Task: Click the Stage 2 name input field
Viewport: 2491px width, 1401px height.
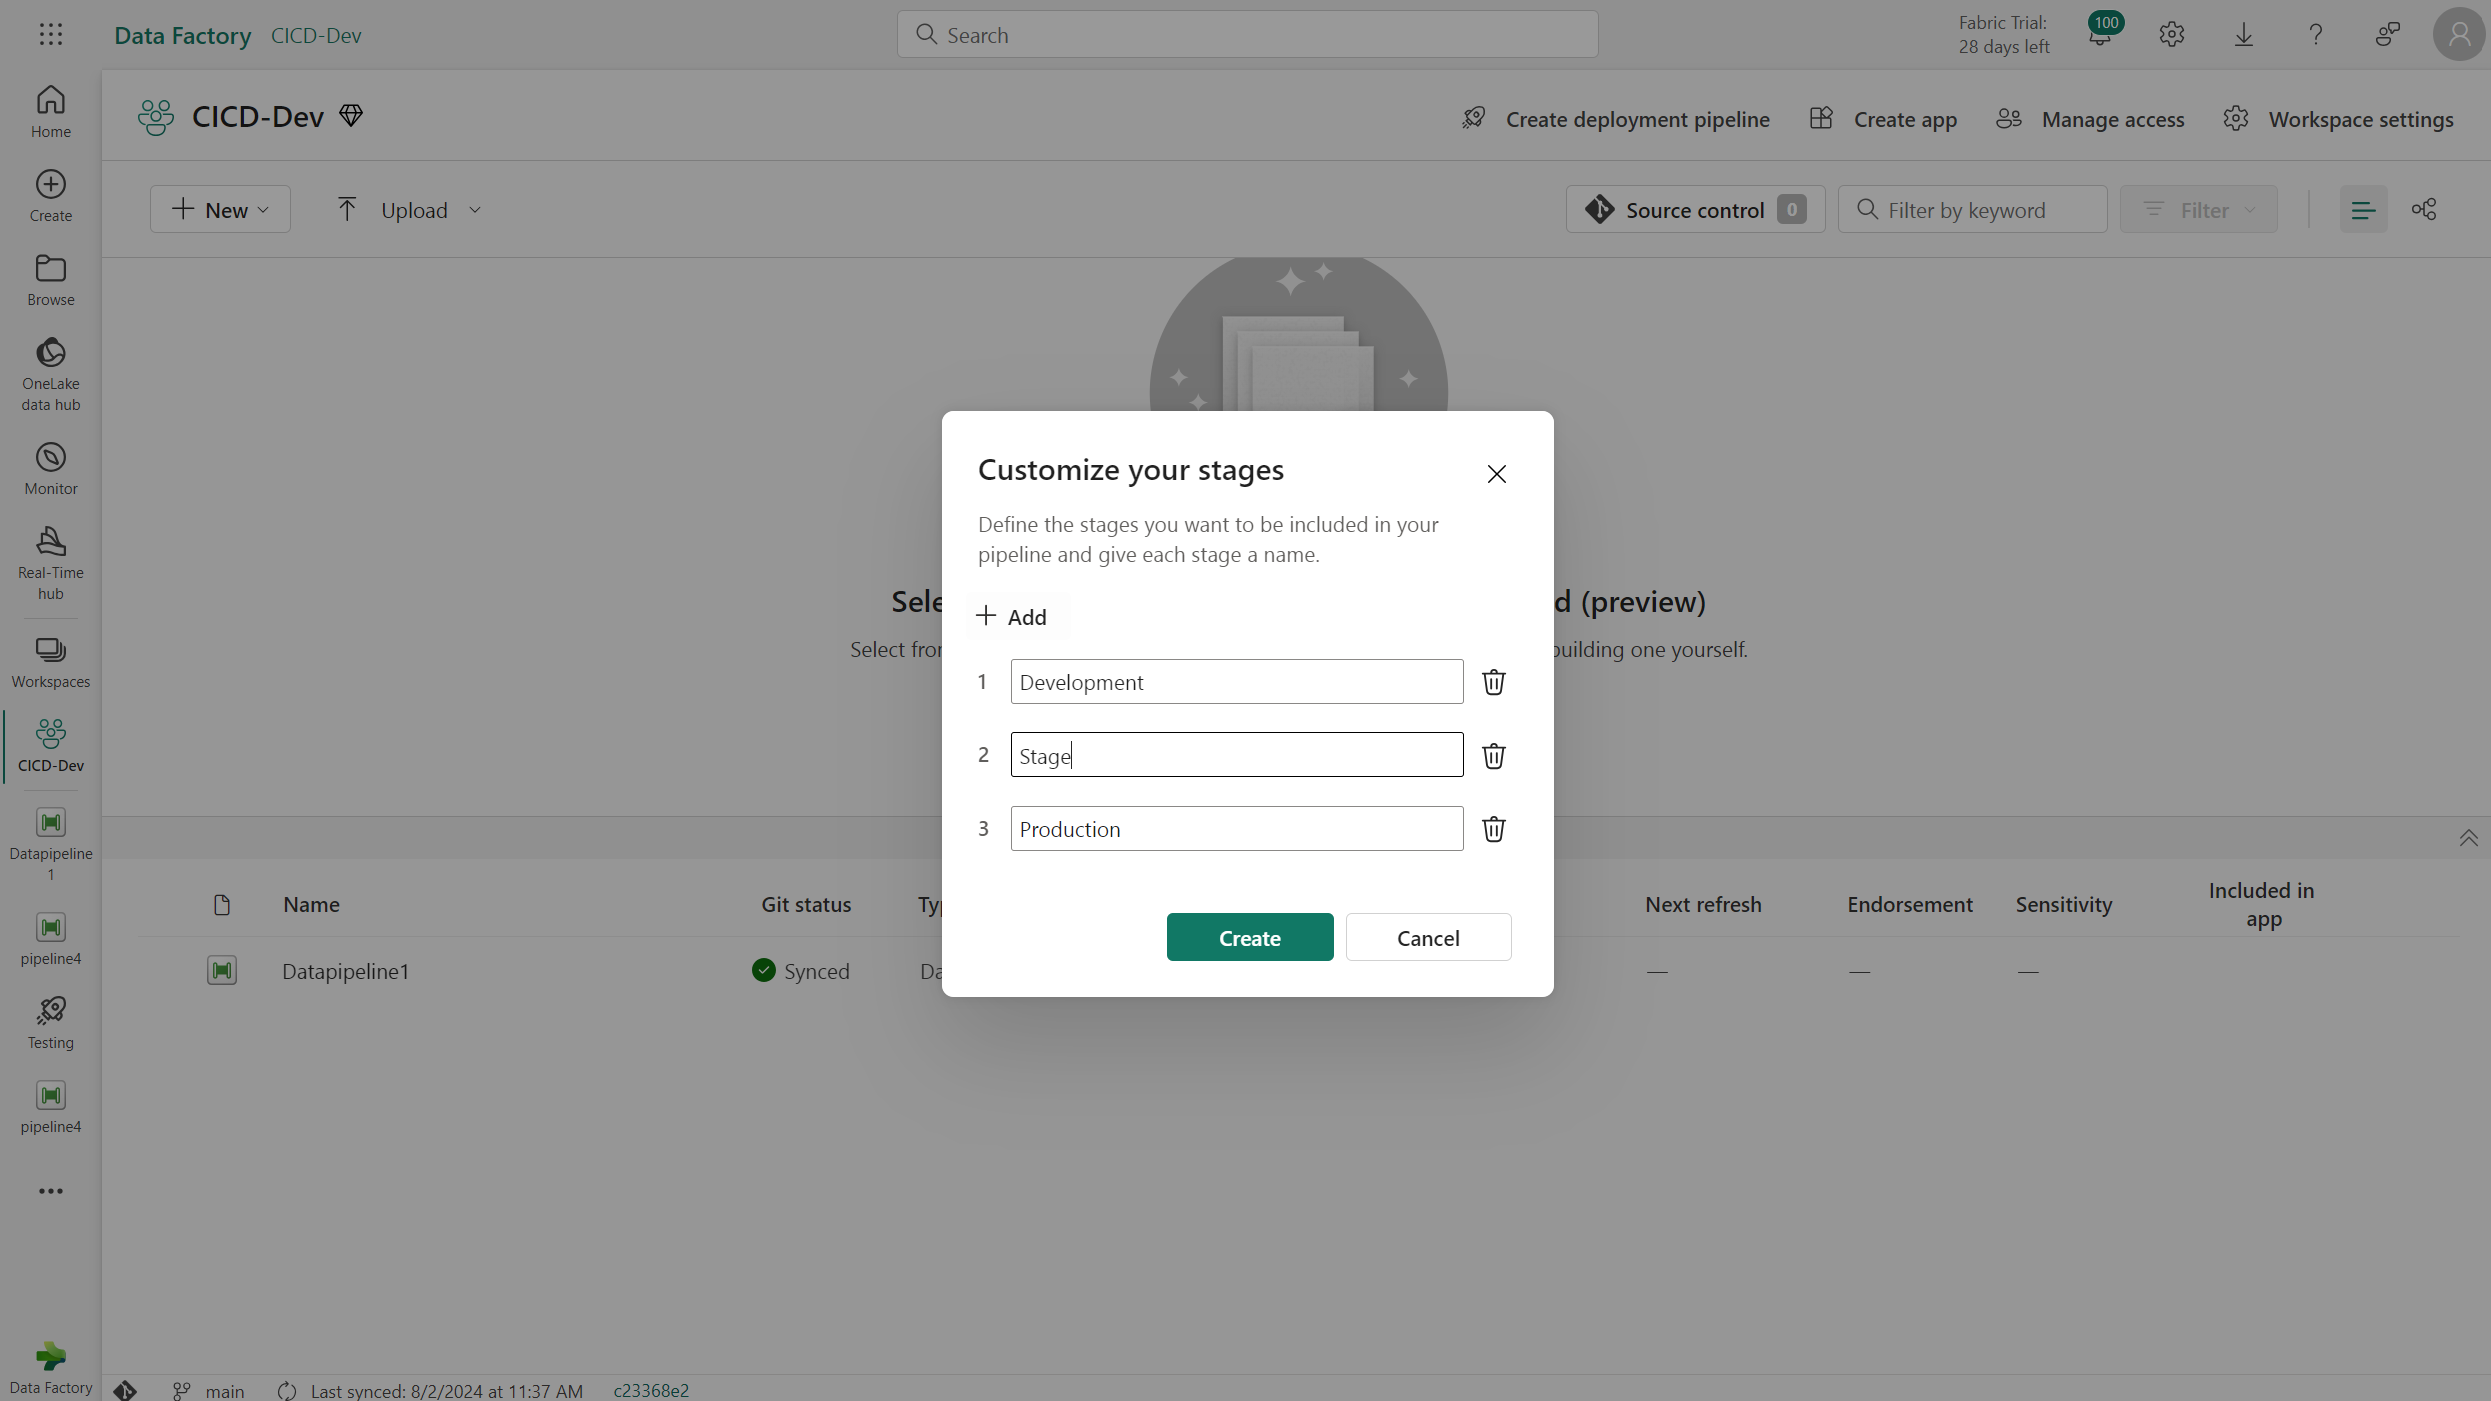Action: (x=1237, y=754)
